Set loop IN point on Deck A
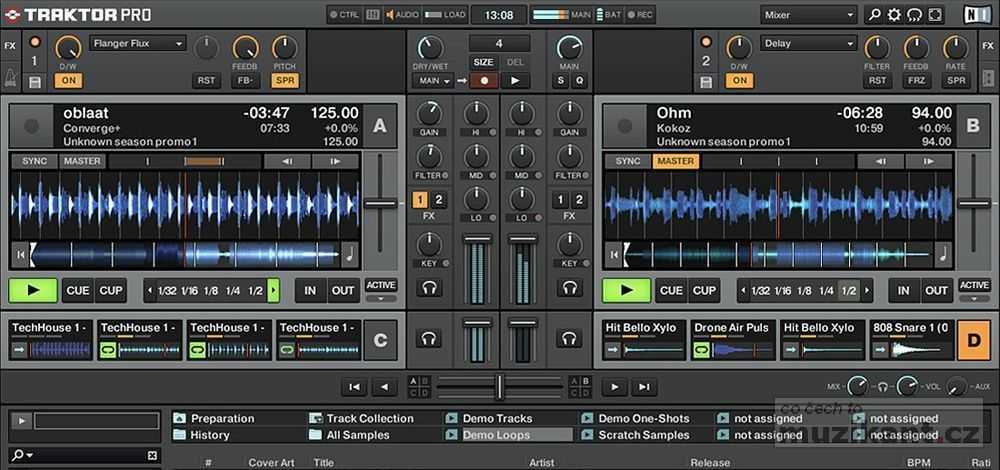 [311, 290]
